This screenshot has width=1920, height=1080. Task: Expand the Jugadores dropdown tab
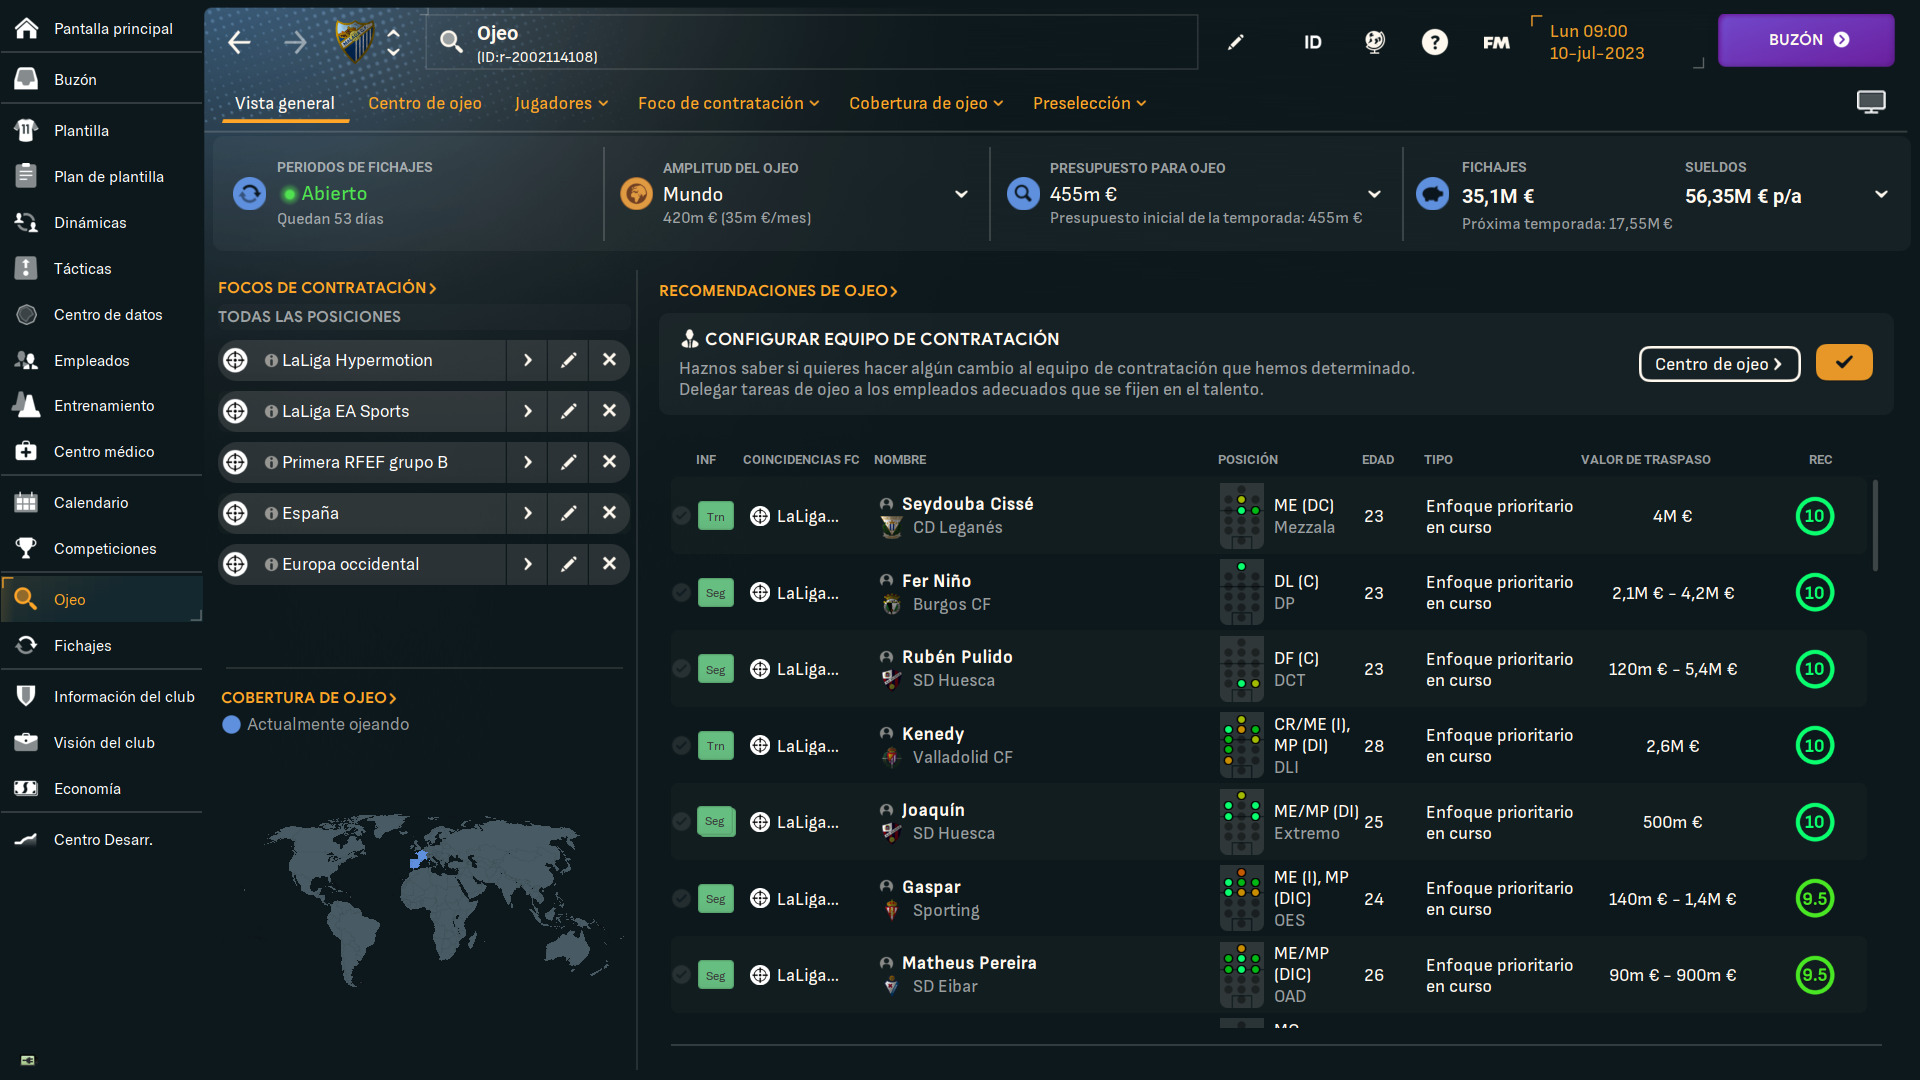click(561, 103)
